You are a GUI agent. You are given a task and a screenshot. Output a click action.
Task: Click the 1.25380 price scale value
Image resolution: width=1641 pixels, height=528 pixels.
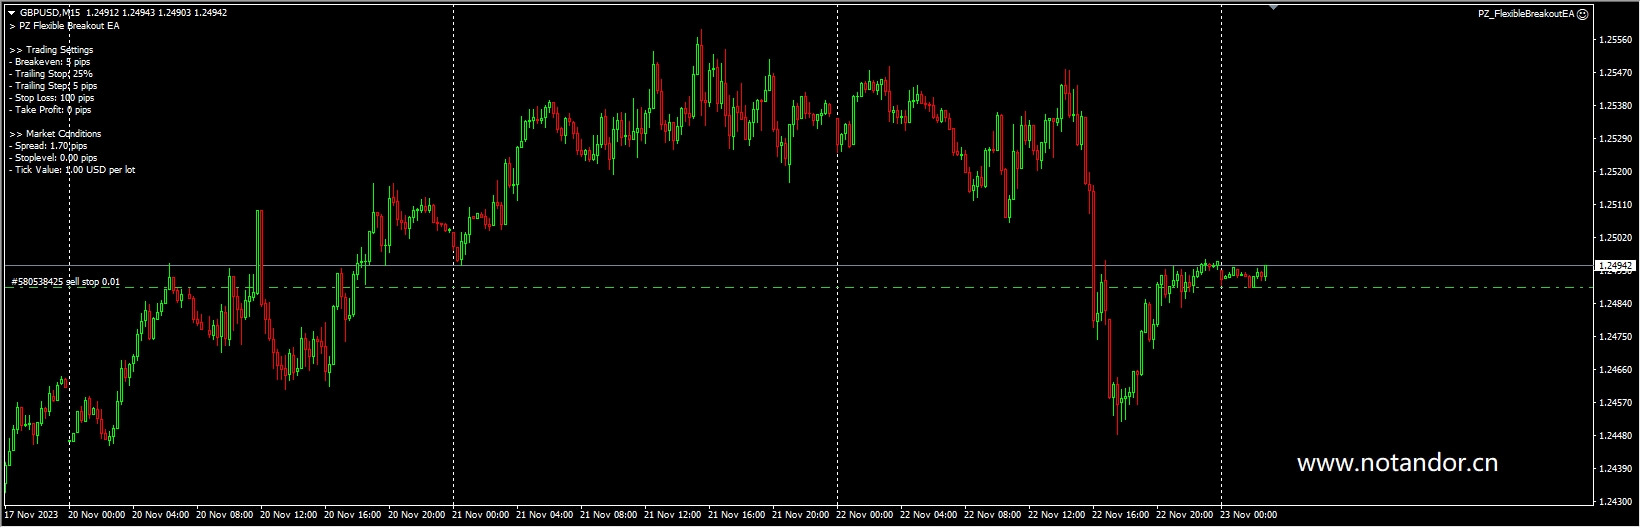pos(1615,106)
